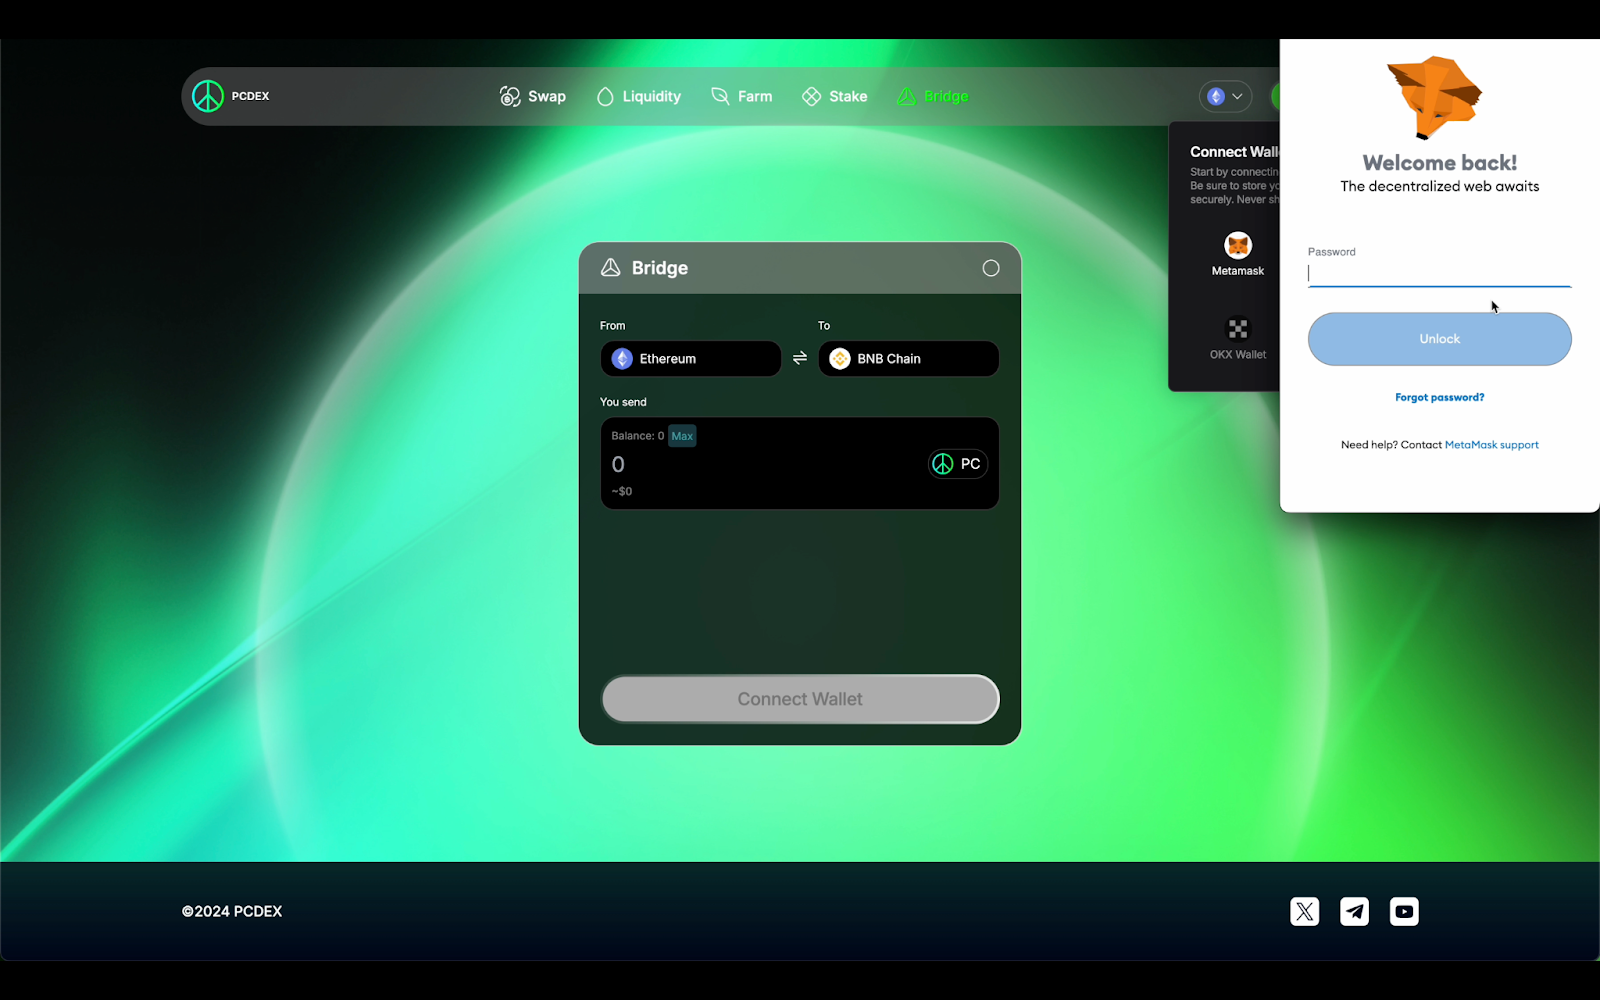Click the Connect Wallet button

point(800,699)
